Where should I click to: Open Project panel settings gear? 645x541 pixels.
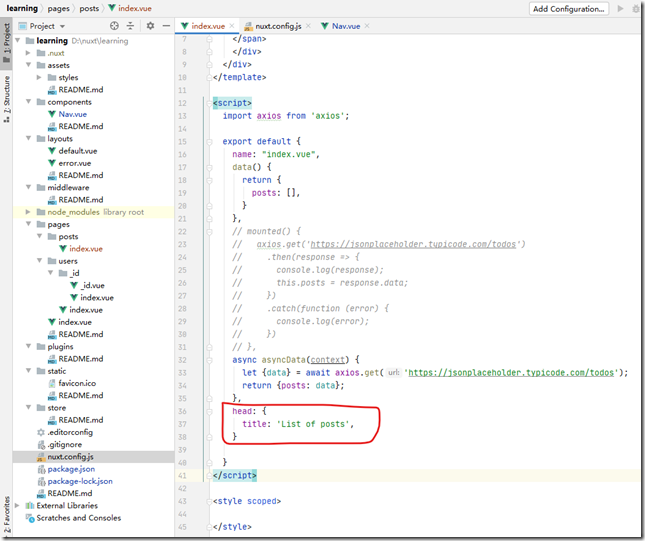point(150,26)
